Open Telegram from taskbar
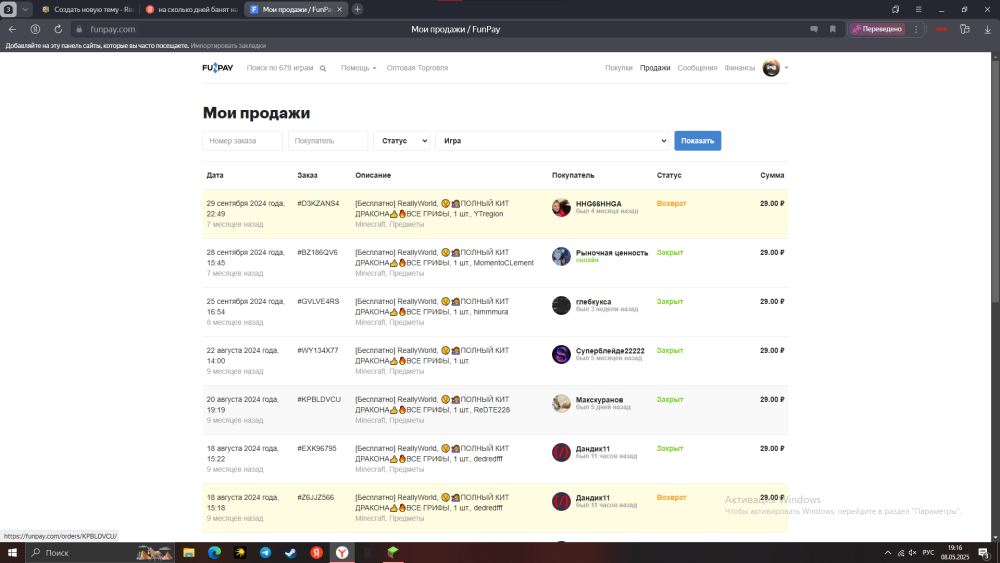This screenshot has height=563, width=1000. click(265, 553)
